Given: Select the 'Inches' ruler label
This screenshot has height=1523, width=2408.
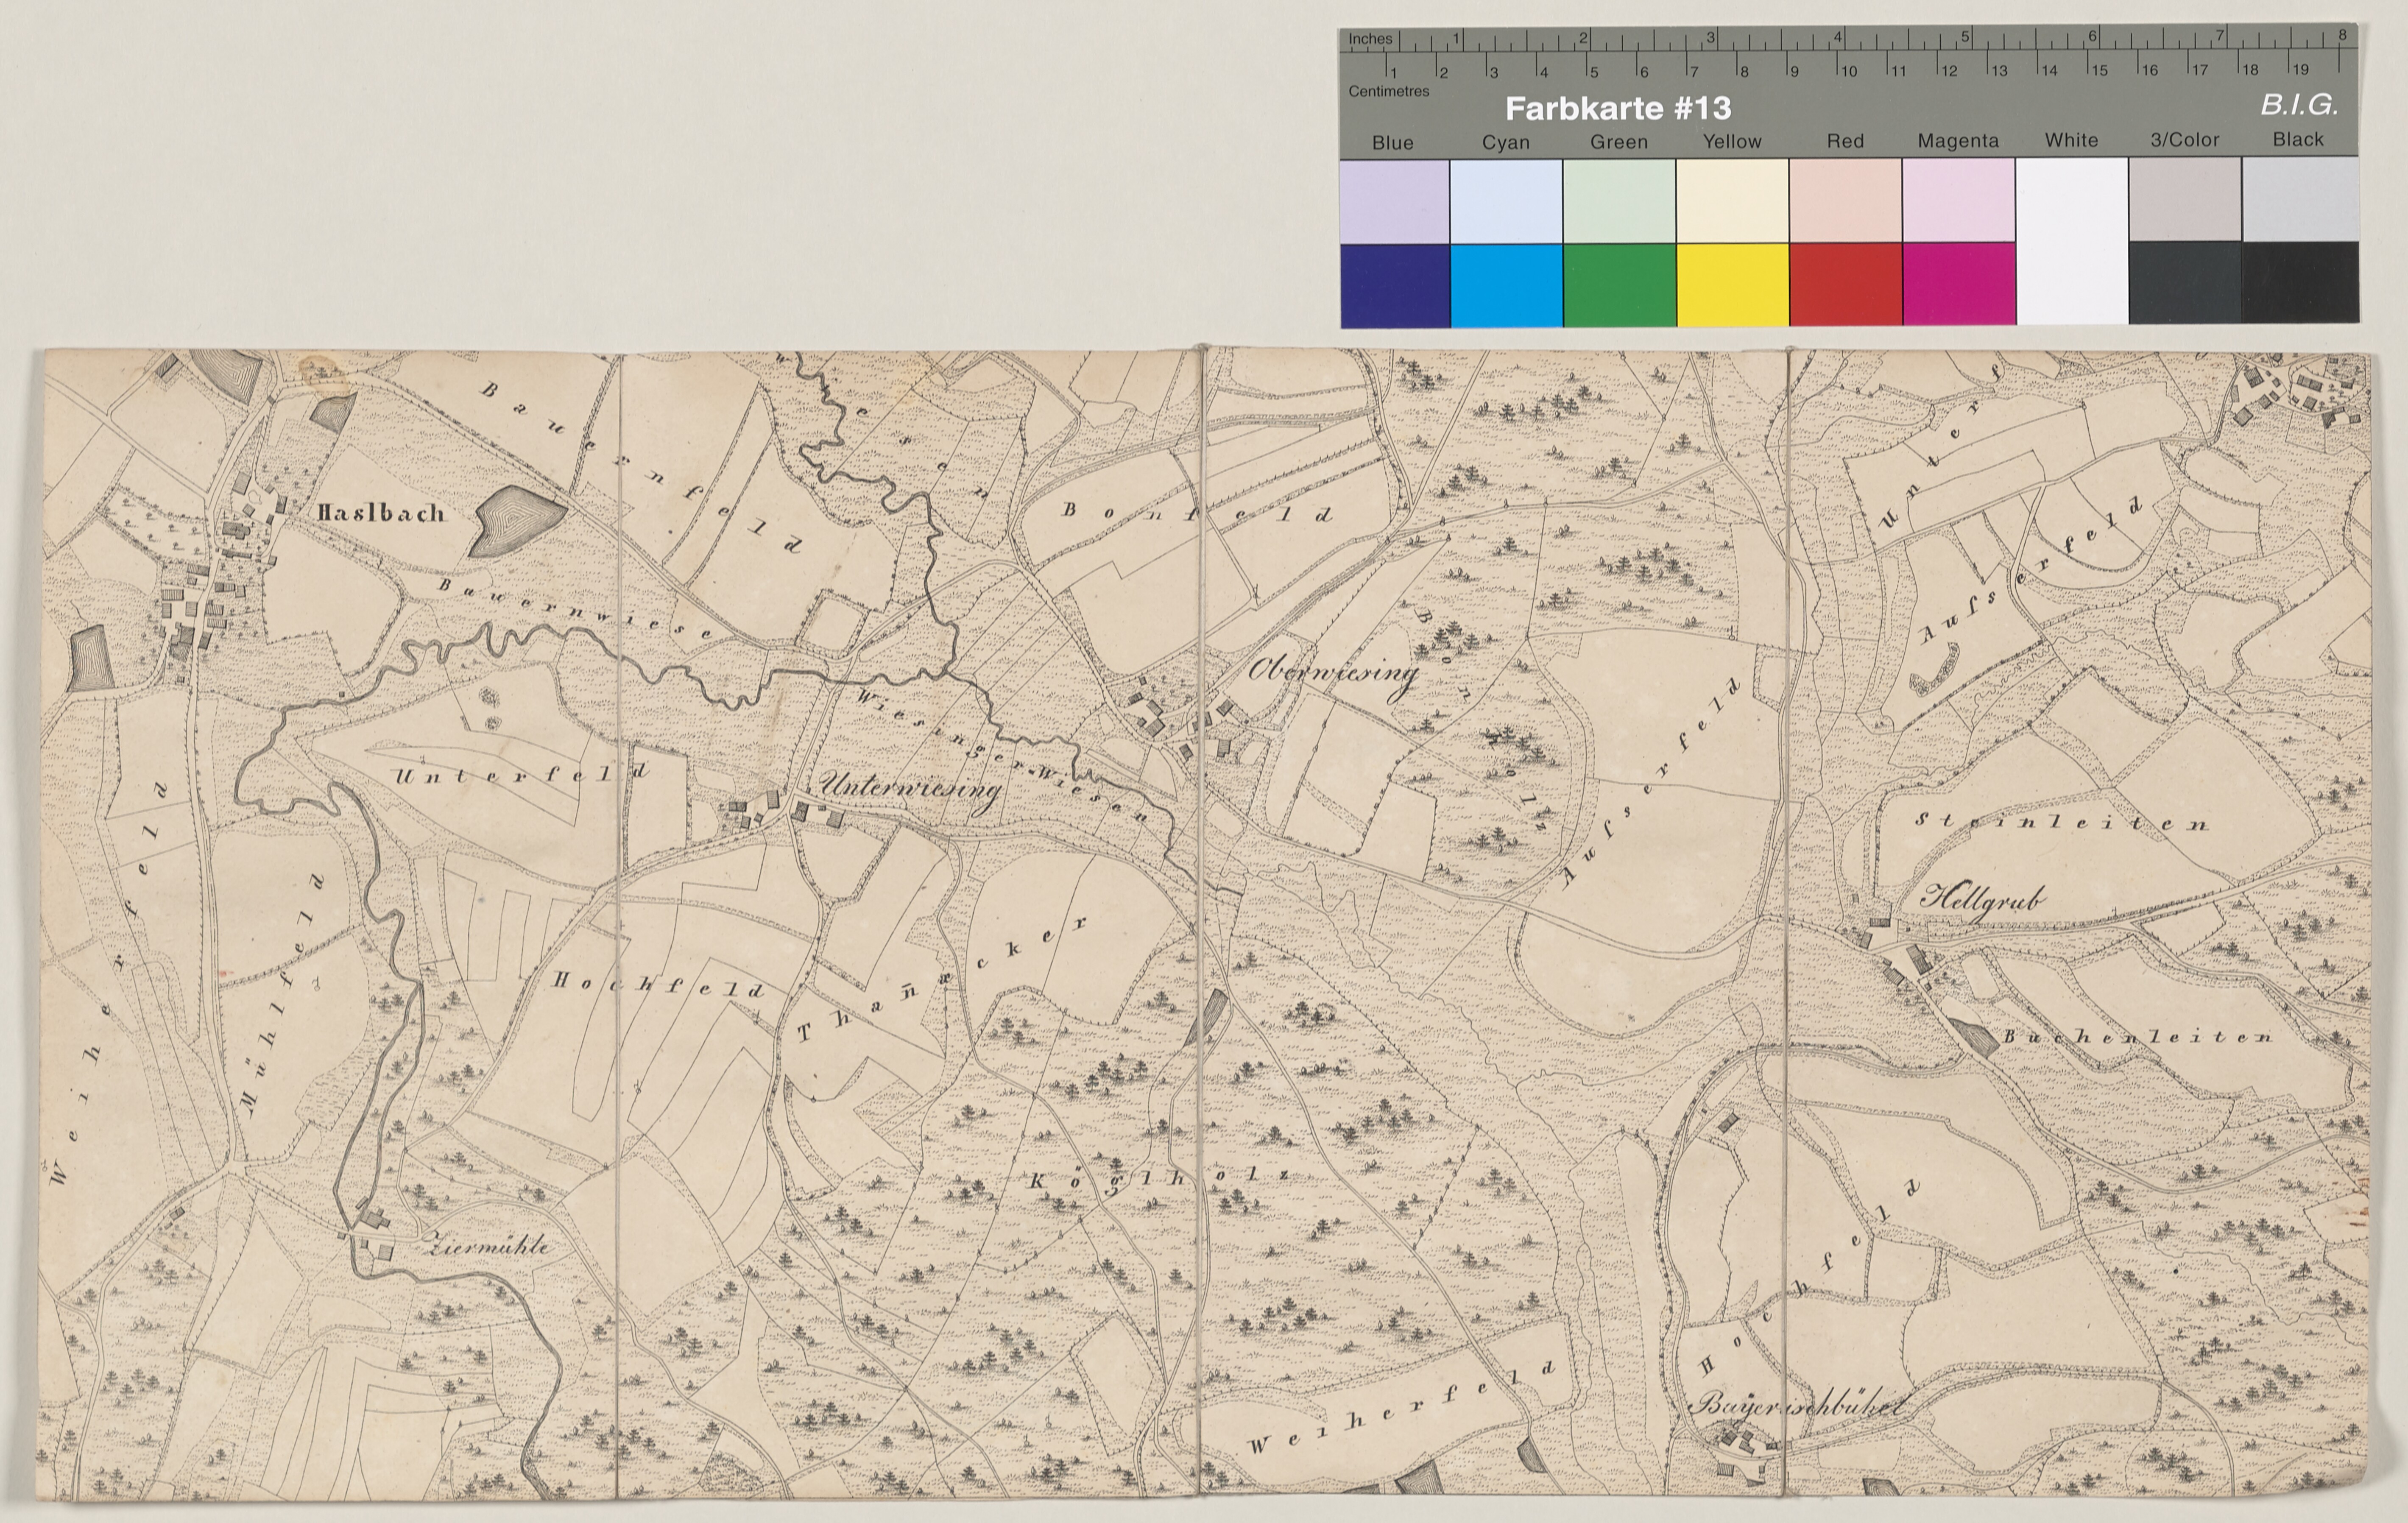Looking at the screenshot, I should click(x=1370, y=39).
